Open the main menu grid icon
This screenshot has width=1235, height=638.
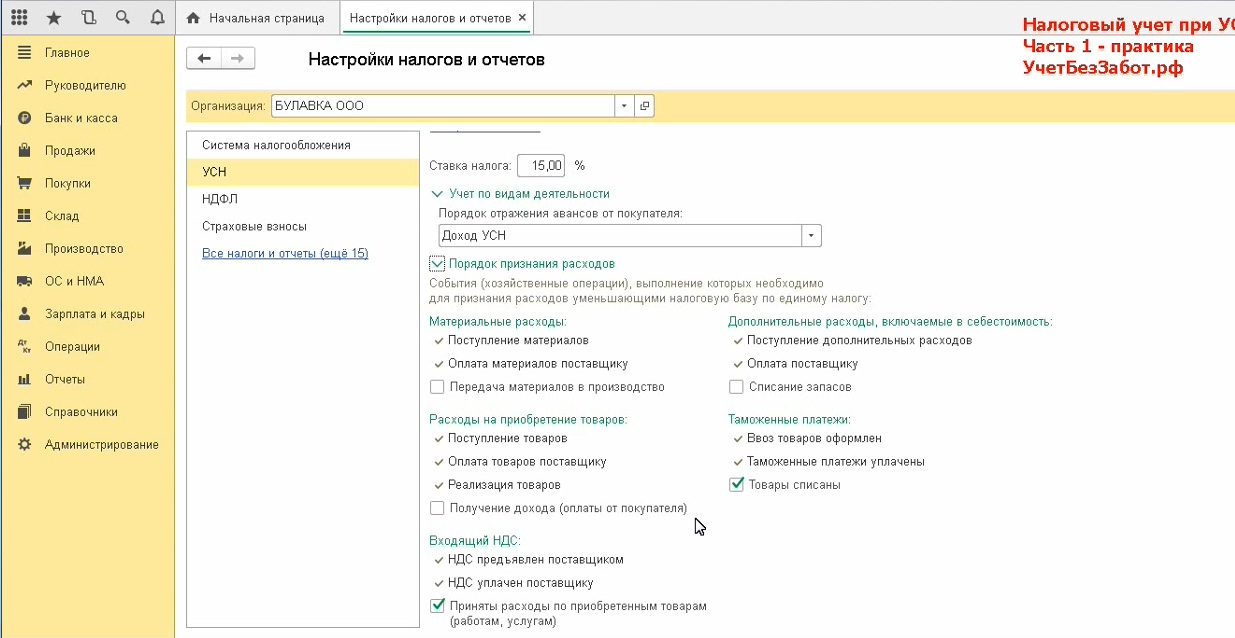pyautogui.click(x=19, y=18)
